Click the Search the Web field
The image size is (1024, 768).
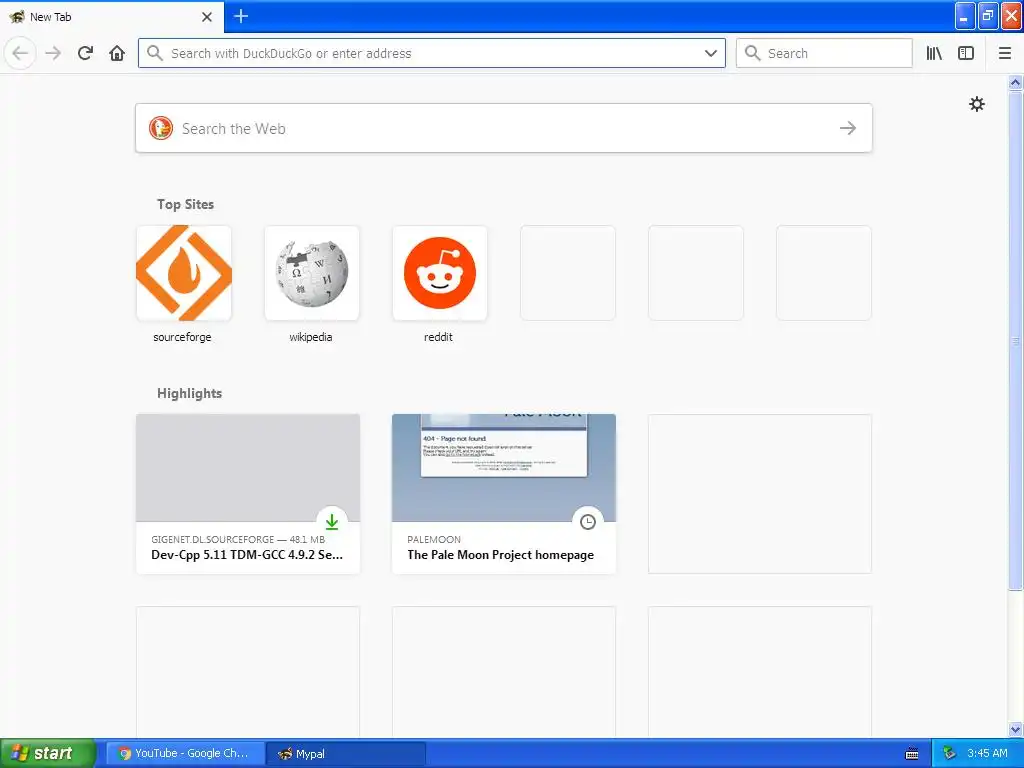coord(504,128)
